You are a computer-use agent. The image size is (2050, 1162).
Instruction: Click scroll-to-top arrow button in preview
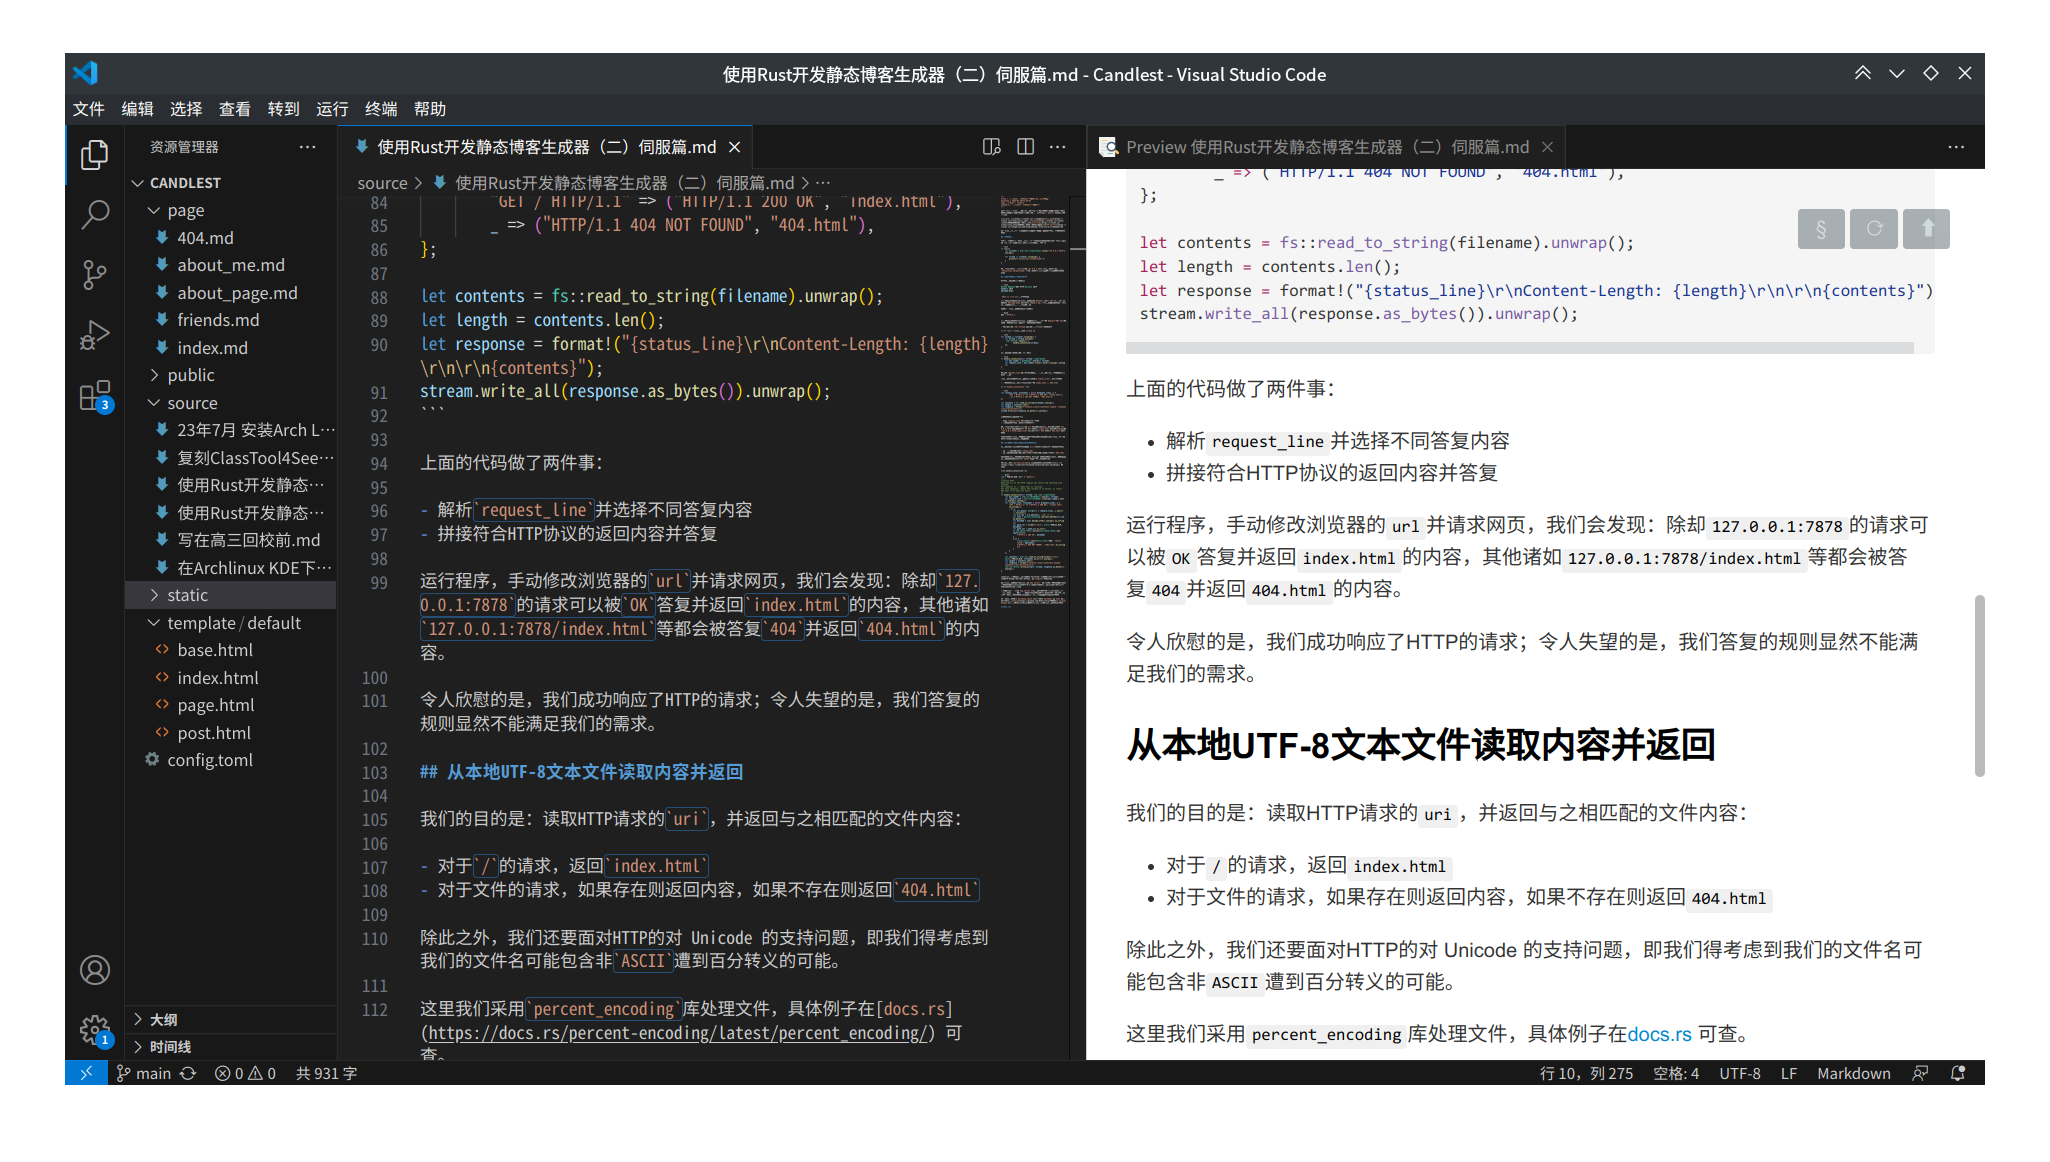(x=1927, y=229)
